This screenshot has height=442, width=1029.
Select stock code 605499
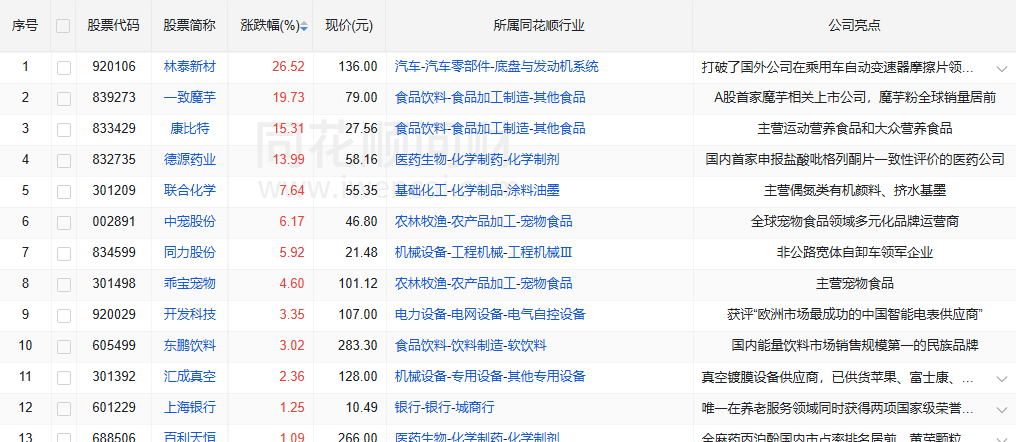click(114, 345)
